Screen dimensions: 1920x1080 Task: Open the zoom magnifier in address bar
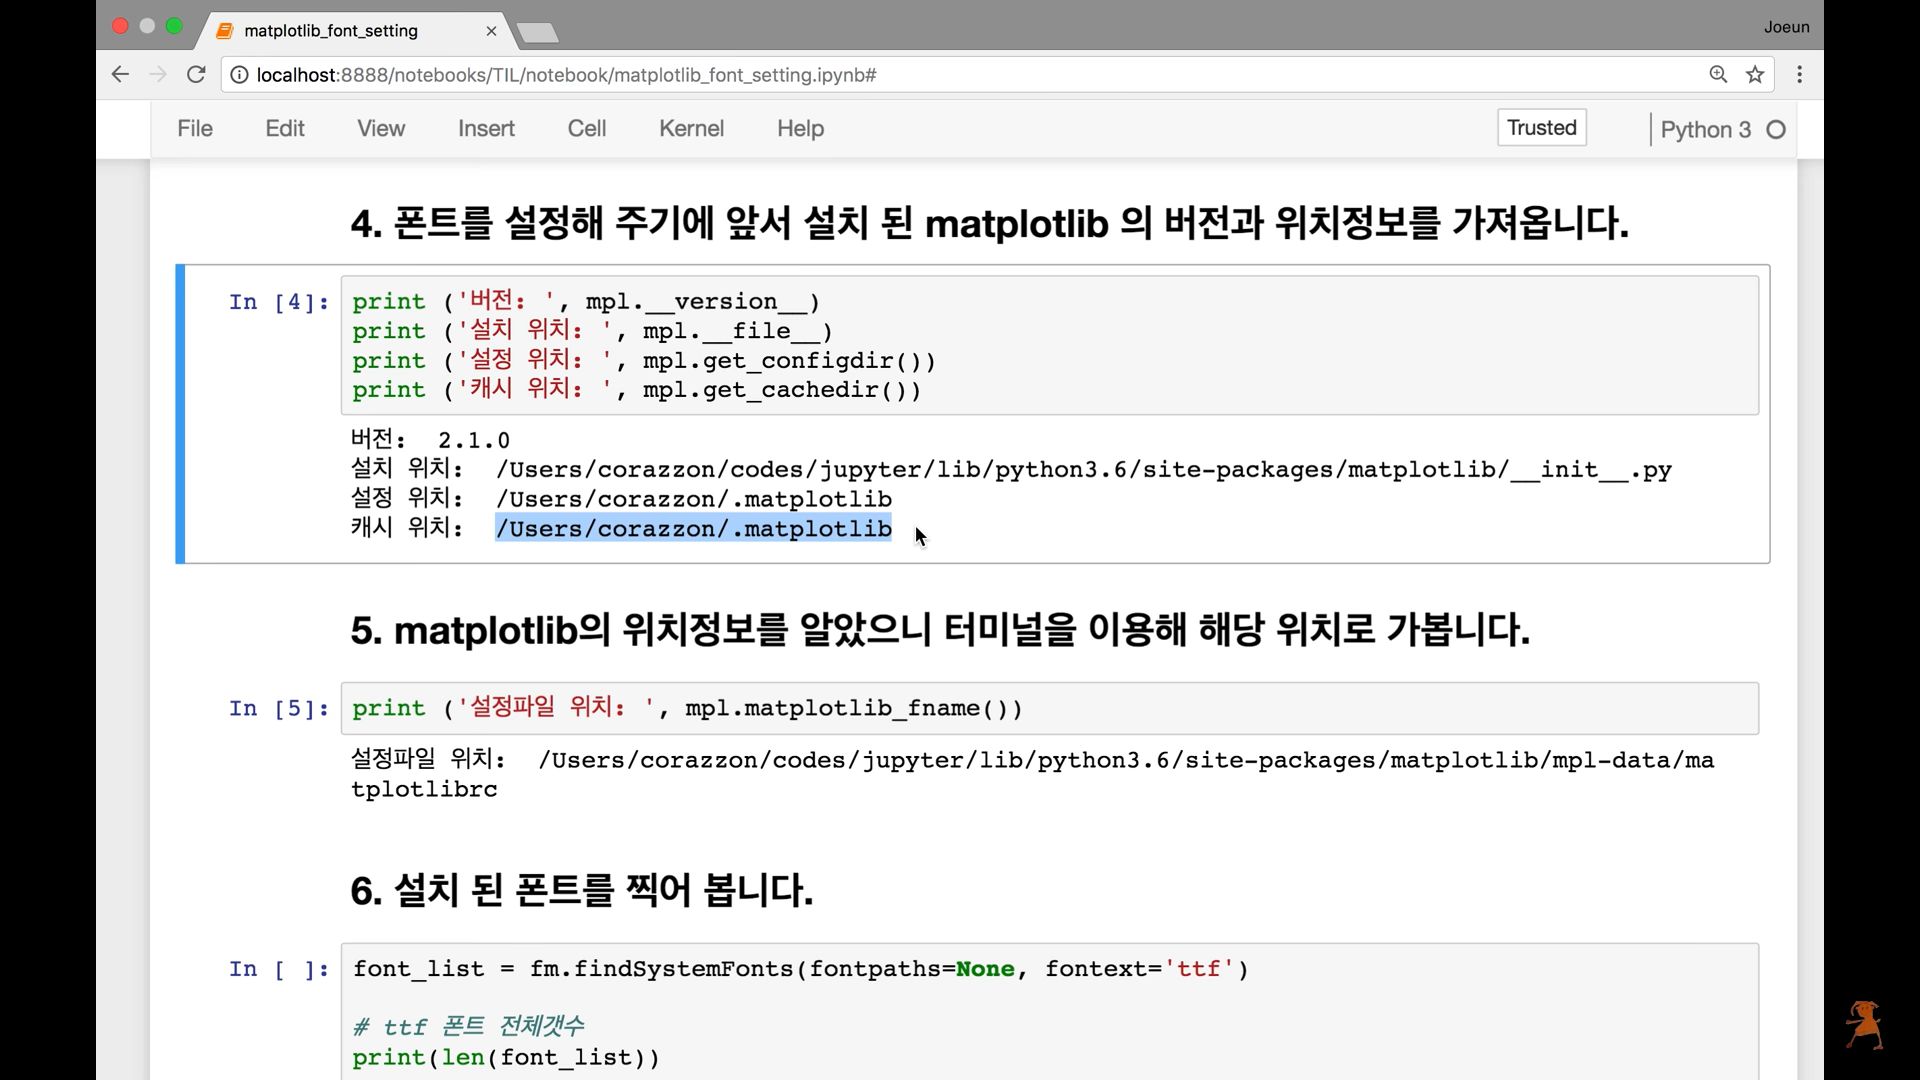(1718, 75)
